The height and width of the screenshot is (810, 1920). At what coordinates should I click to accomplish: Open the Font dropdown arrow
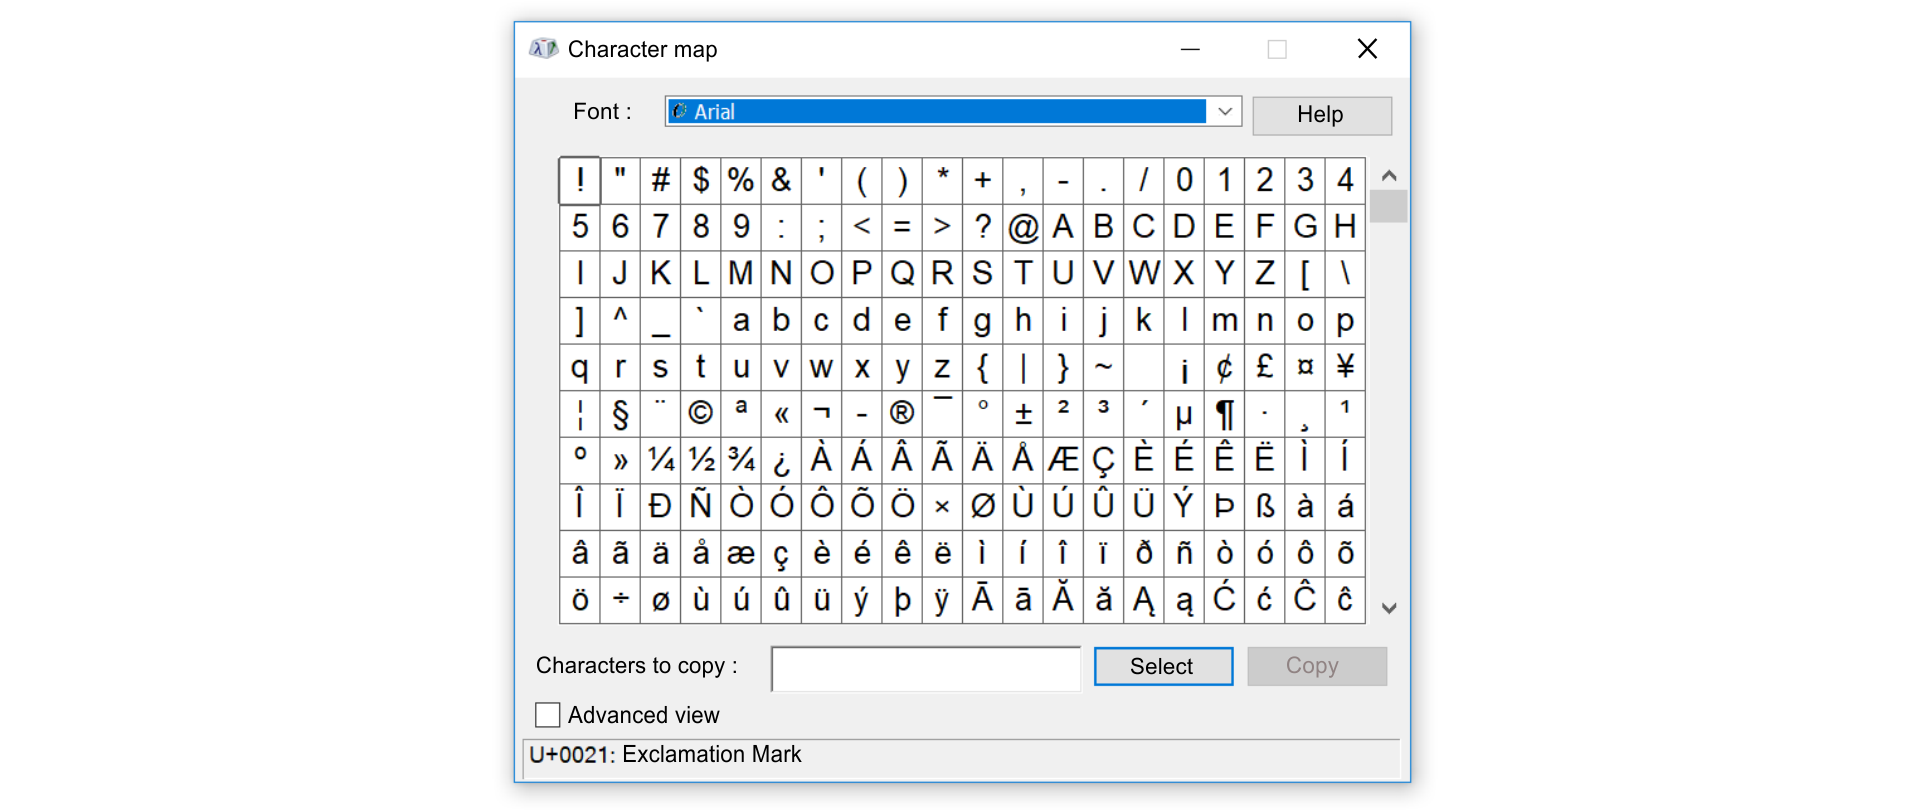pyautogui.click(x=1225, y=111)
